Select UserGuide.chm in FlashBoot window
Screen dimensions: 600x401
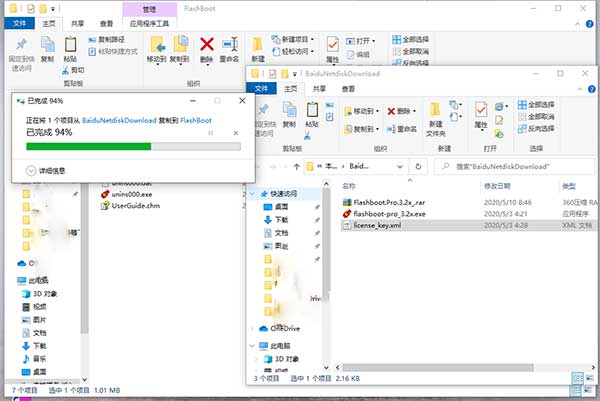coord(130,206)
